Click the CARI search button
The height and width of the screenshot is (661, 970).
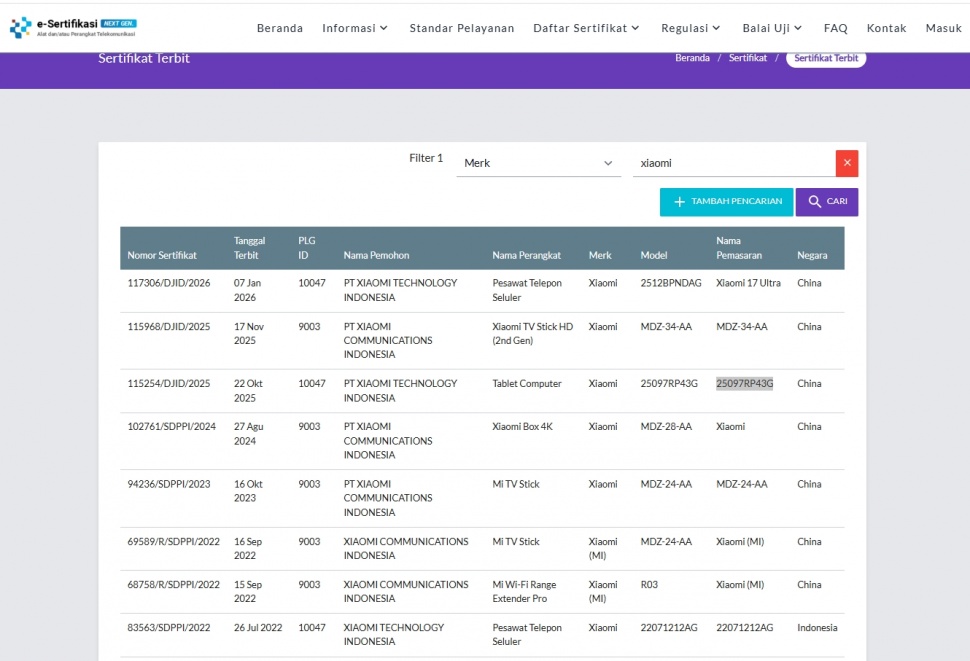[827, 202]
